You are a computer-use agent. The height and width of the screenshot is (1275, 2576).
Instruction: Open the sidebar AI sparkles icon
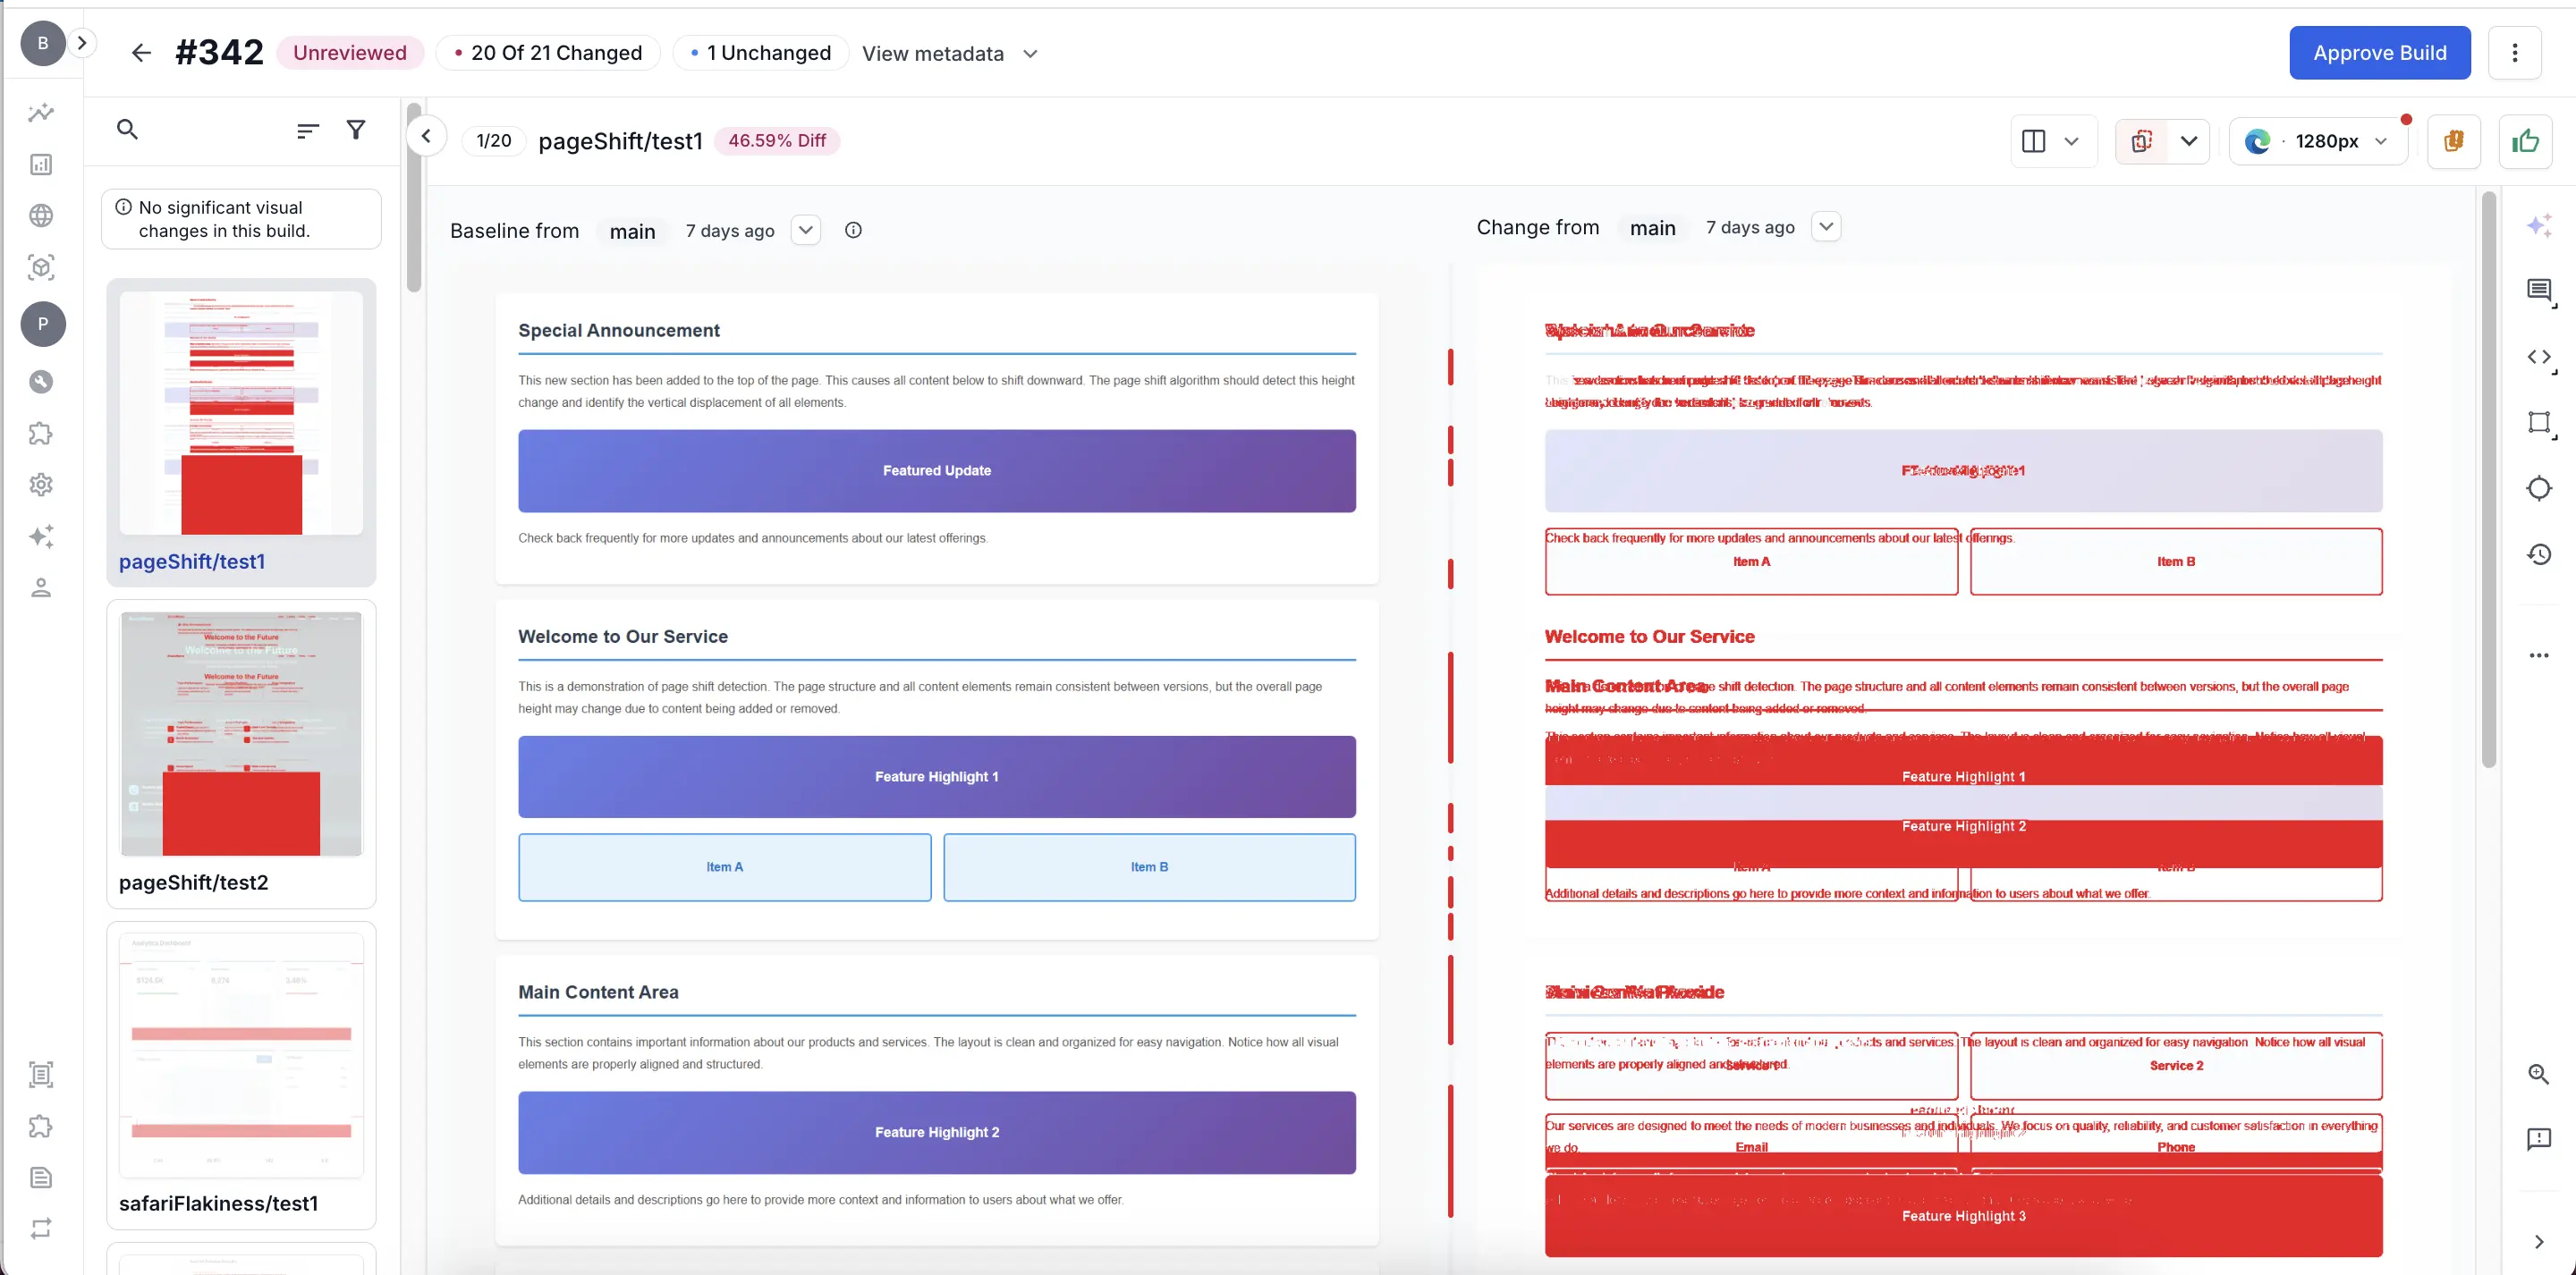point(41,536)
